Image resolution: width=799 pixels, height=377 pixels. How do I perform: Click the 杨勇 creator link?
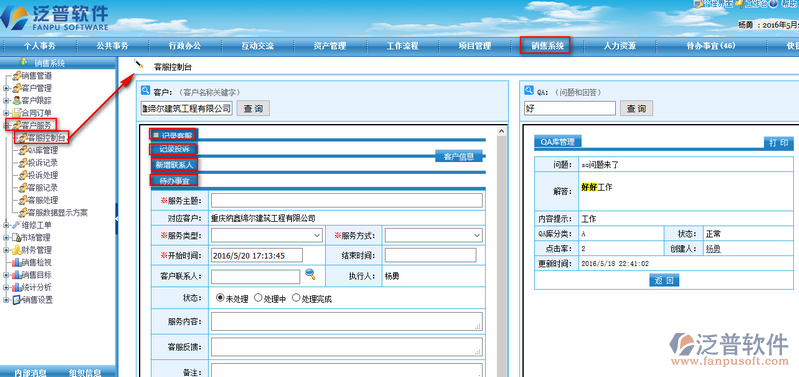(x=713, y=249)
